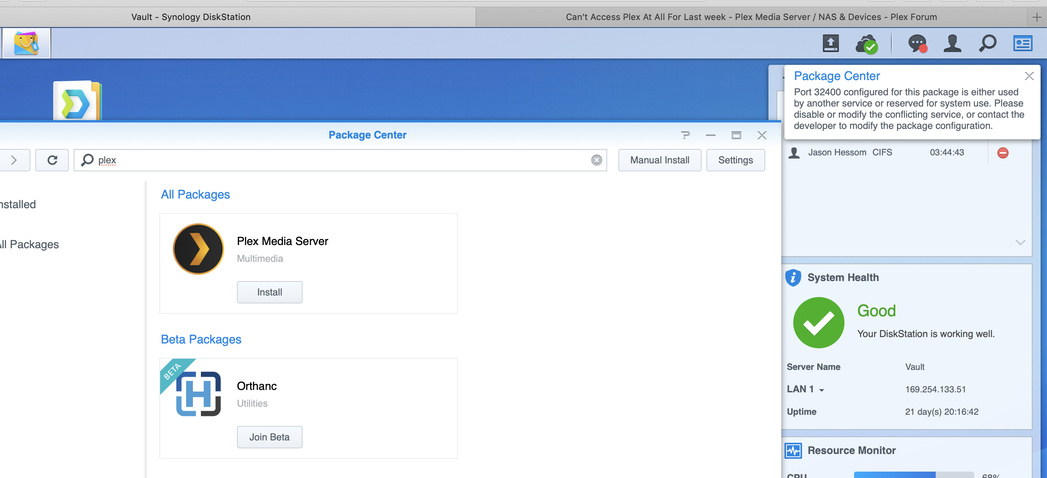Open the Upload Queue icon in taskbar
The image size is (1047, 478).
830,44
